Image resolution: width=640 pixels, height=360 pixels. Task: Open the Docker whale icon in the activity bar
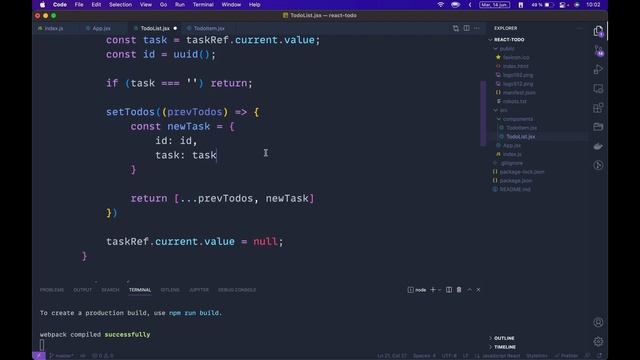point(598,146)
